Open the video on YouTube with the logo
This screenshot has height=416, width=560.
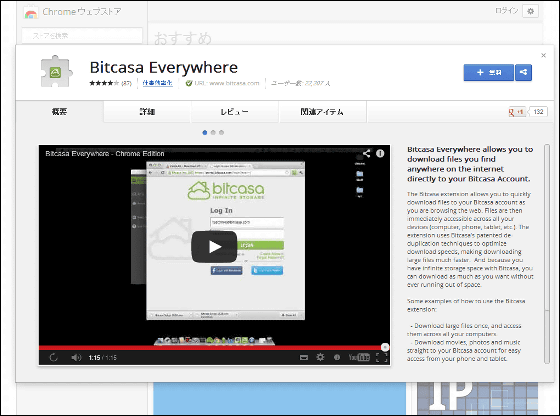(x=359, y=357)
